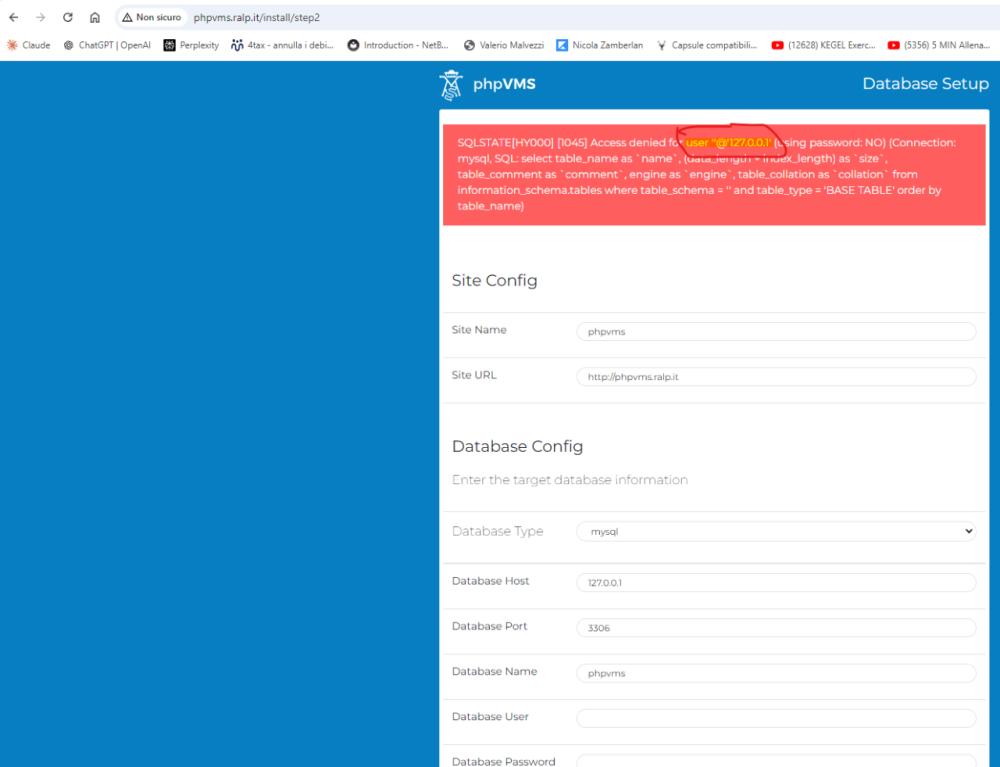The width and height of the screenshot is (1000, 767).
Task: Click the browser back arrow
Action: [x=14, y=18]
